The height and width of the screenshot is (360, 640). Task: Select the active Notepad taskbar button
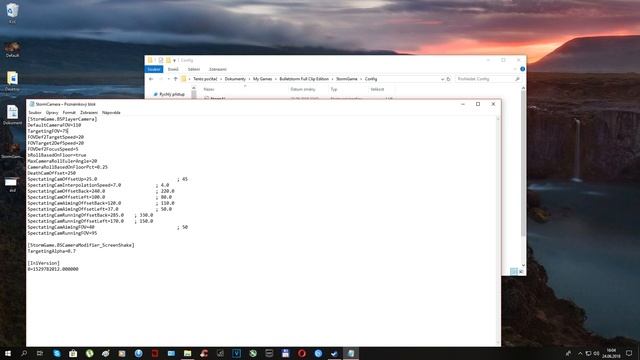point(351,353)
